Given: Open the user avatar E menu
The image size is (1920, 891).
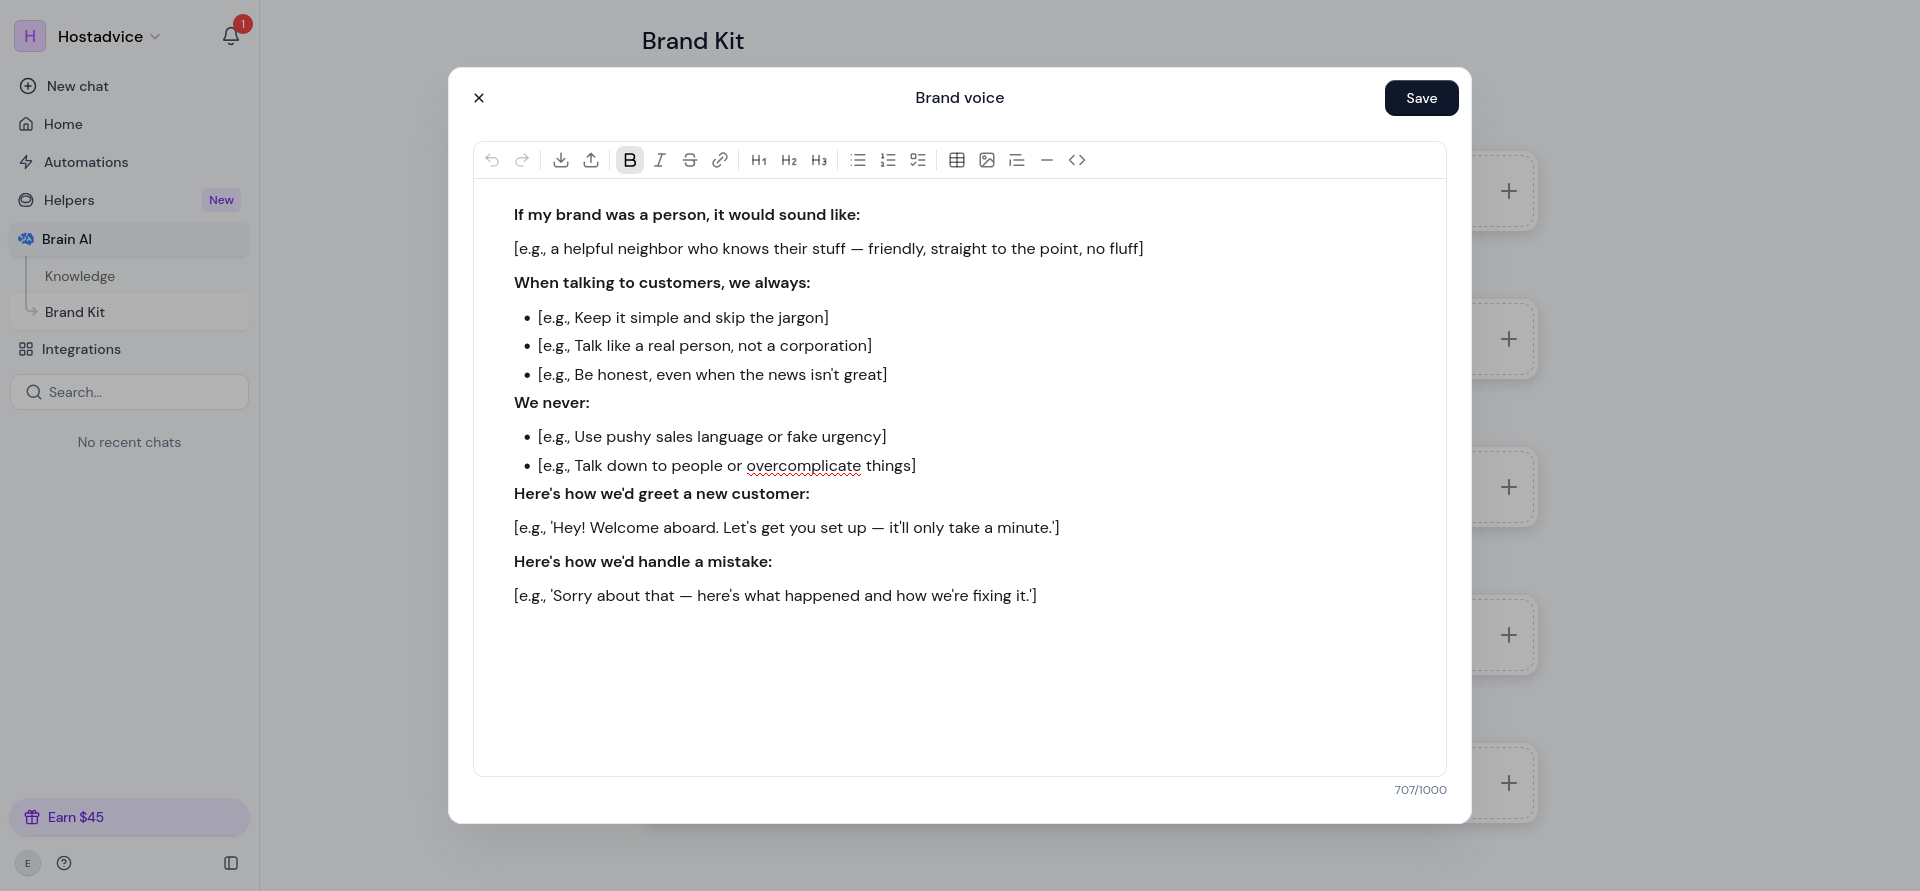Looking at the screenshot, I should click(x=28, y=863).
